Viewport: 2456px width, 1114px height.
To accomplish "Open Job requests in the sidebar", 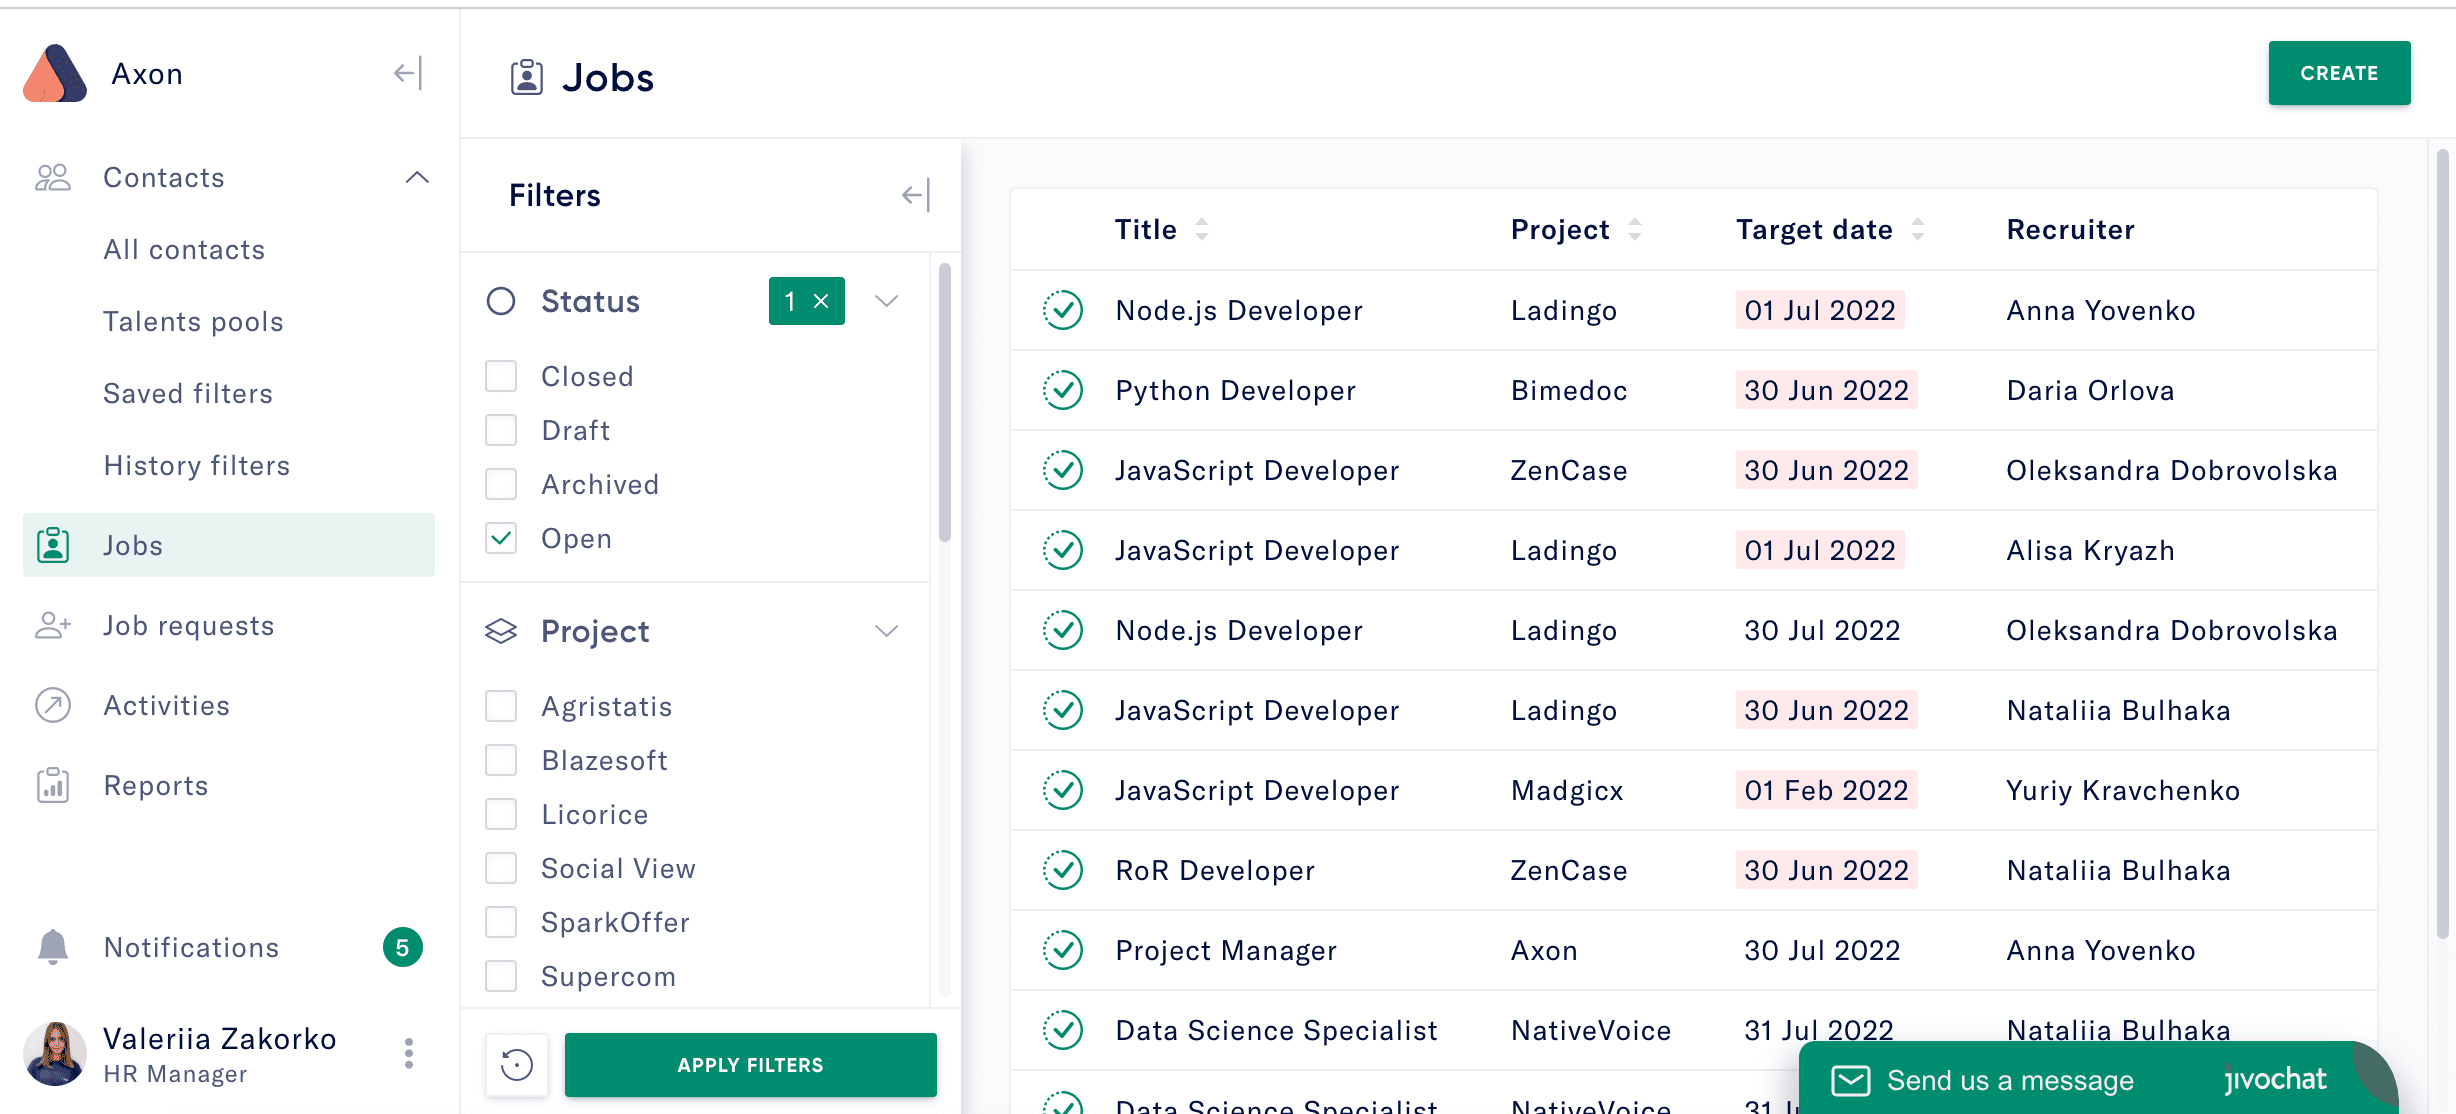I will point(188,626).
